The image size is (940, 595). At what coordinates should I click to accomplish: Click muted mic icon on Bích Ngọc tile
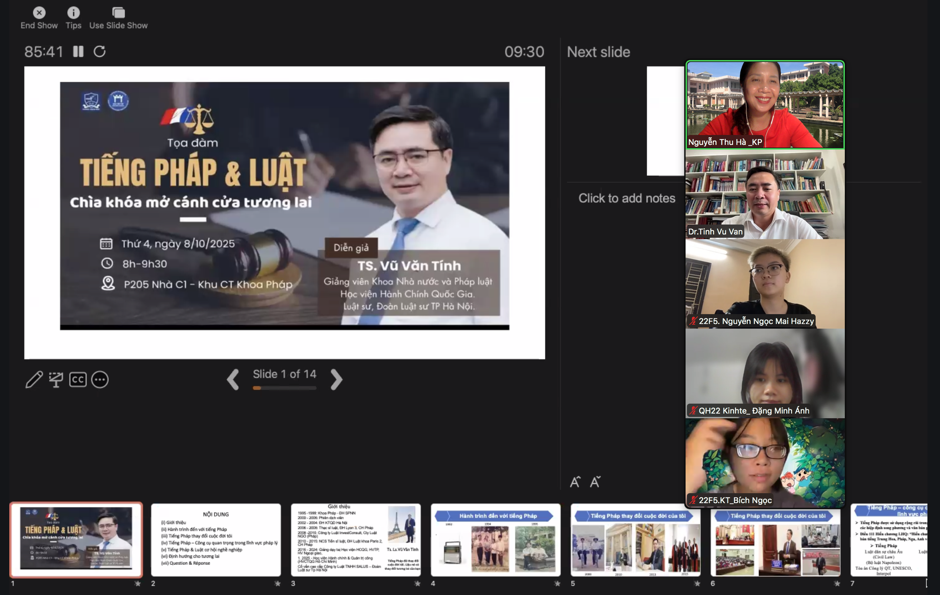693,500
